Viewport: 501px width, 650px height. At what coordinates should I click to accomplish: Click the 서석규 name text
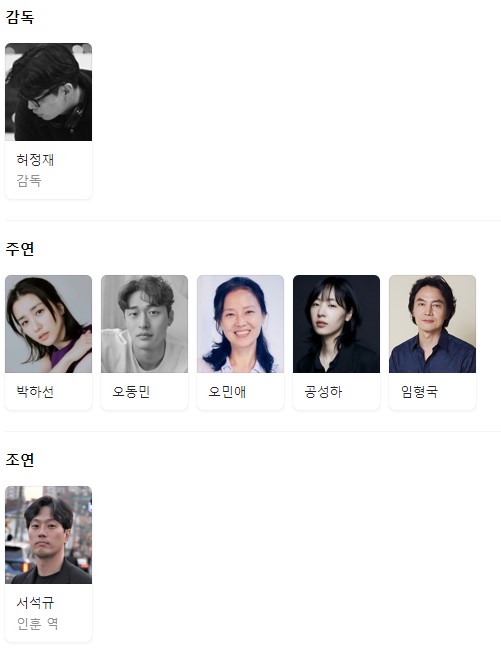tap(35, 602)
